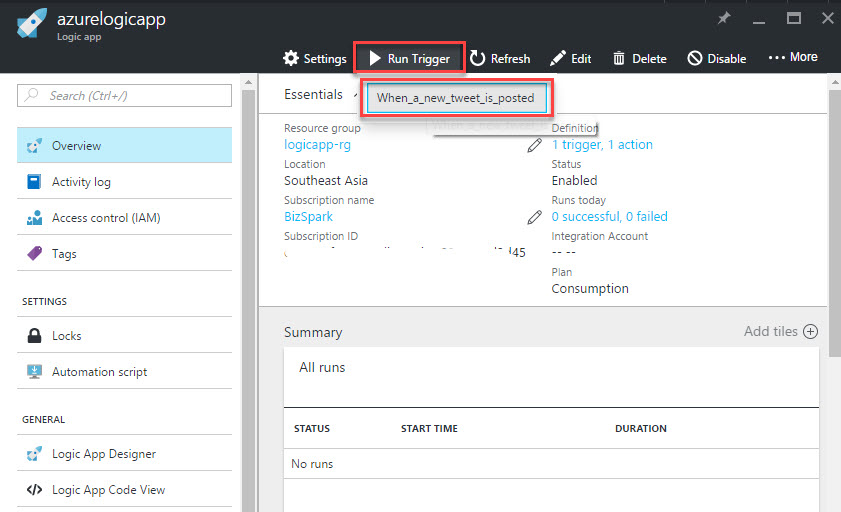The height and width of the screenshot is (512, 841).
Task: Open Settings gear in the toolbar
Action: click(315, 58)
